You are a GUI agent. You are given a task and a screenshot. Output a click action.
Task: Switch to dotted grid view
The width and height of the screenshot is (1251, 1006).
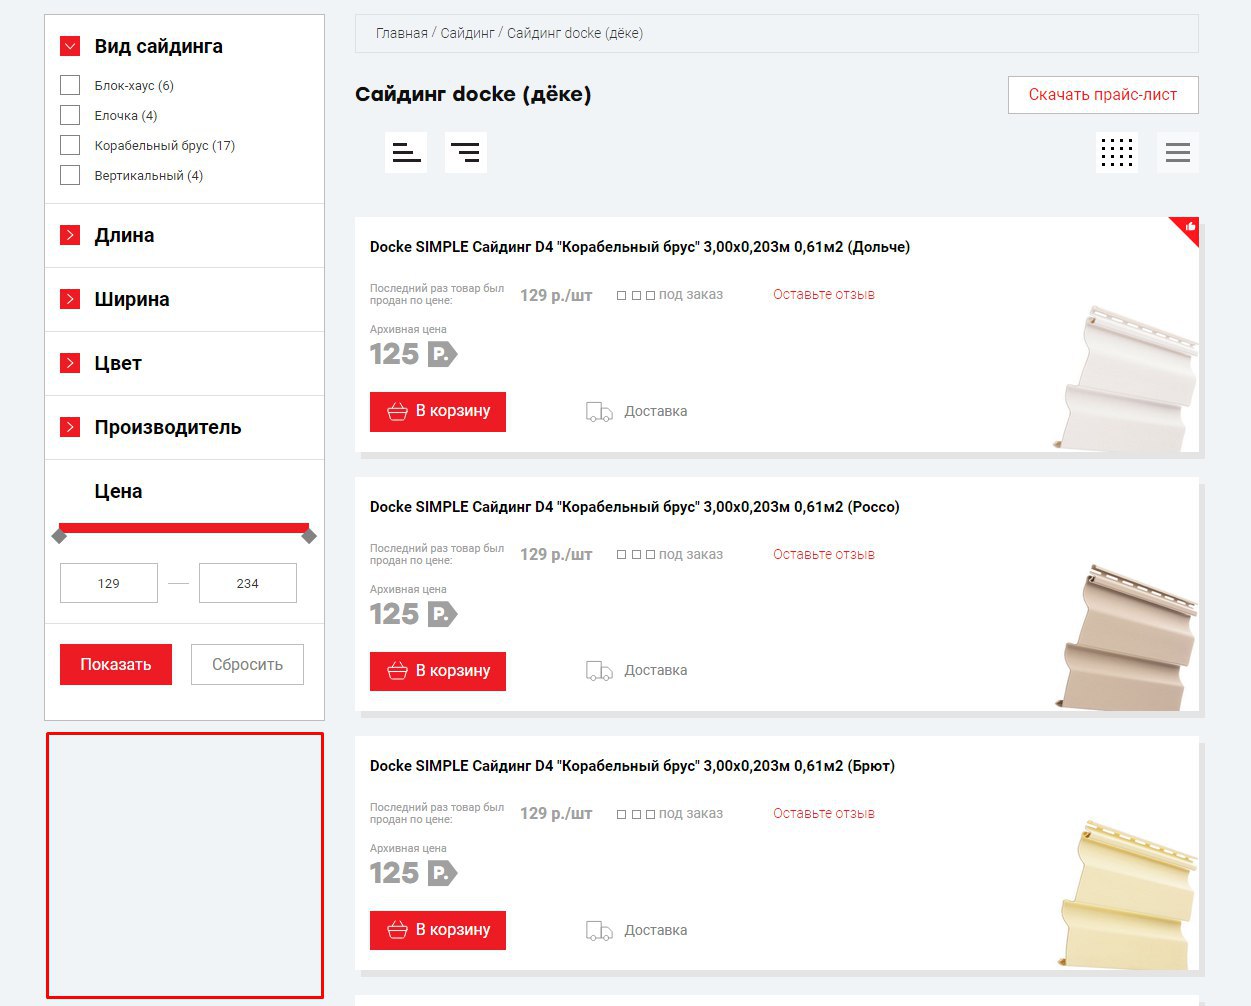(x=1117, y=152)
